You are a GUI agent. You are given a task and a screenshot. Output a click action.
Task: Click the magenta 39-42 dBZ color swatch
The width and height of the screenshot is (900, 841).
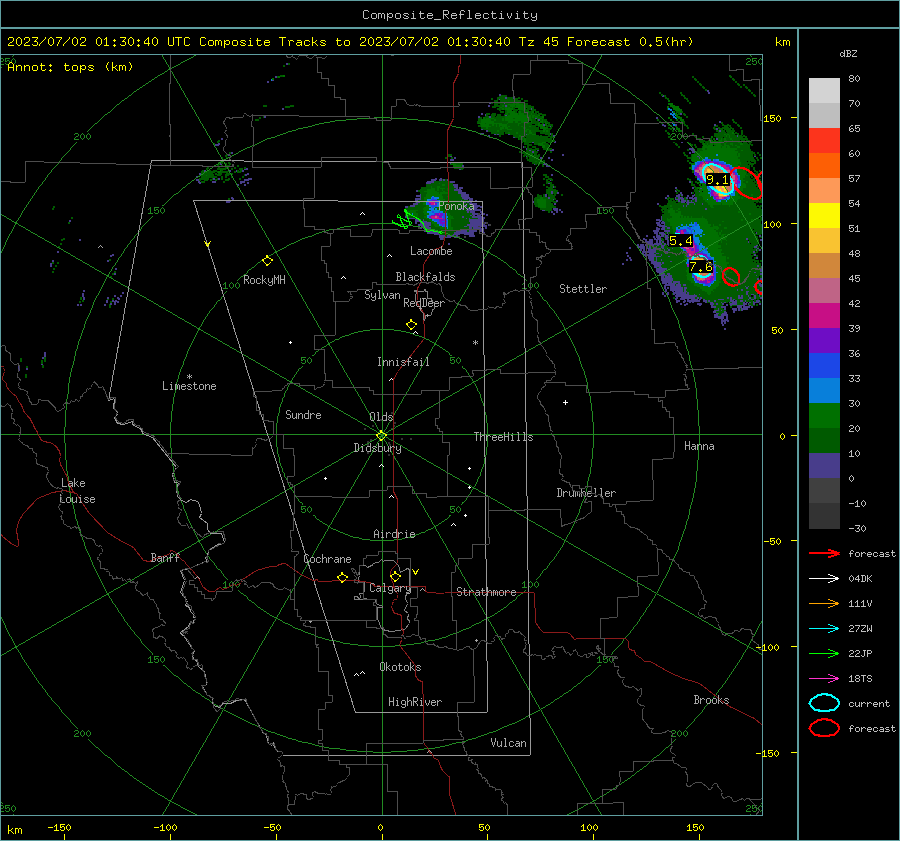point(824,315)
